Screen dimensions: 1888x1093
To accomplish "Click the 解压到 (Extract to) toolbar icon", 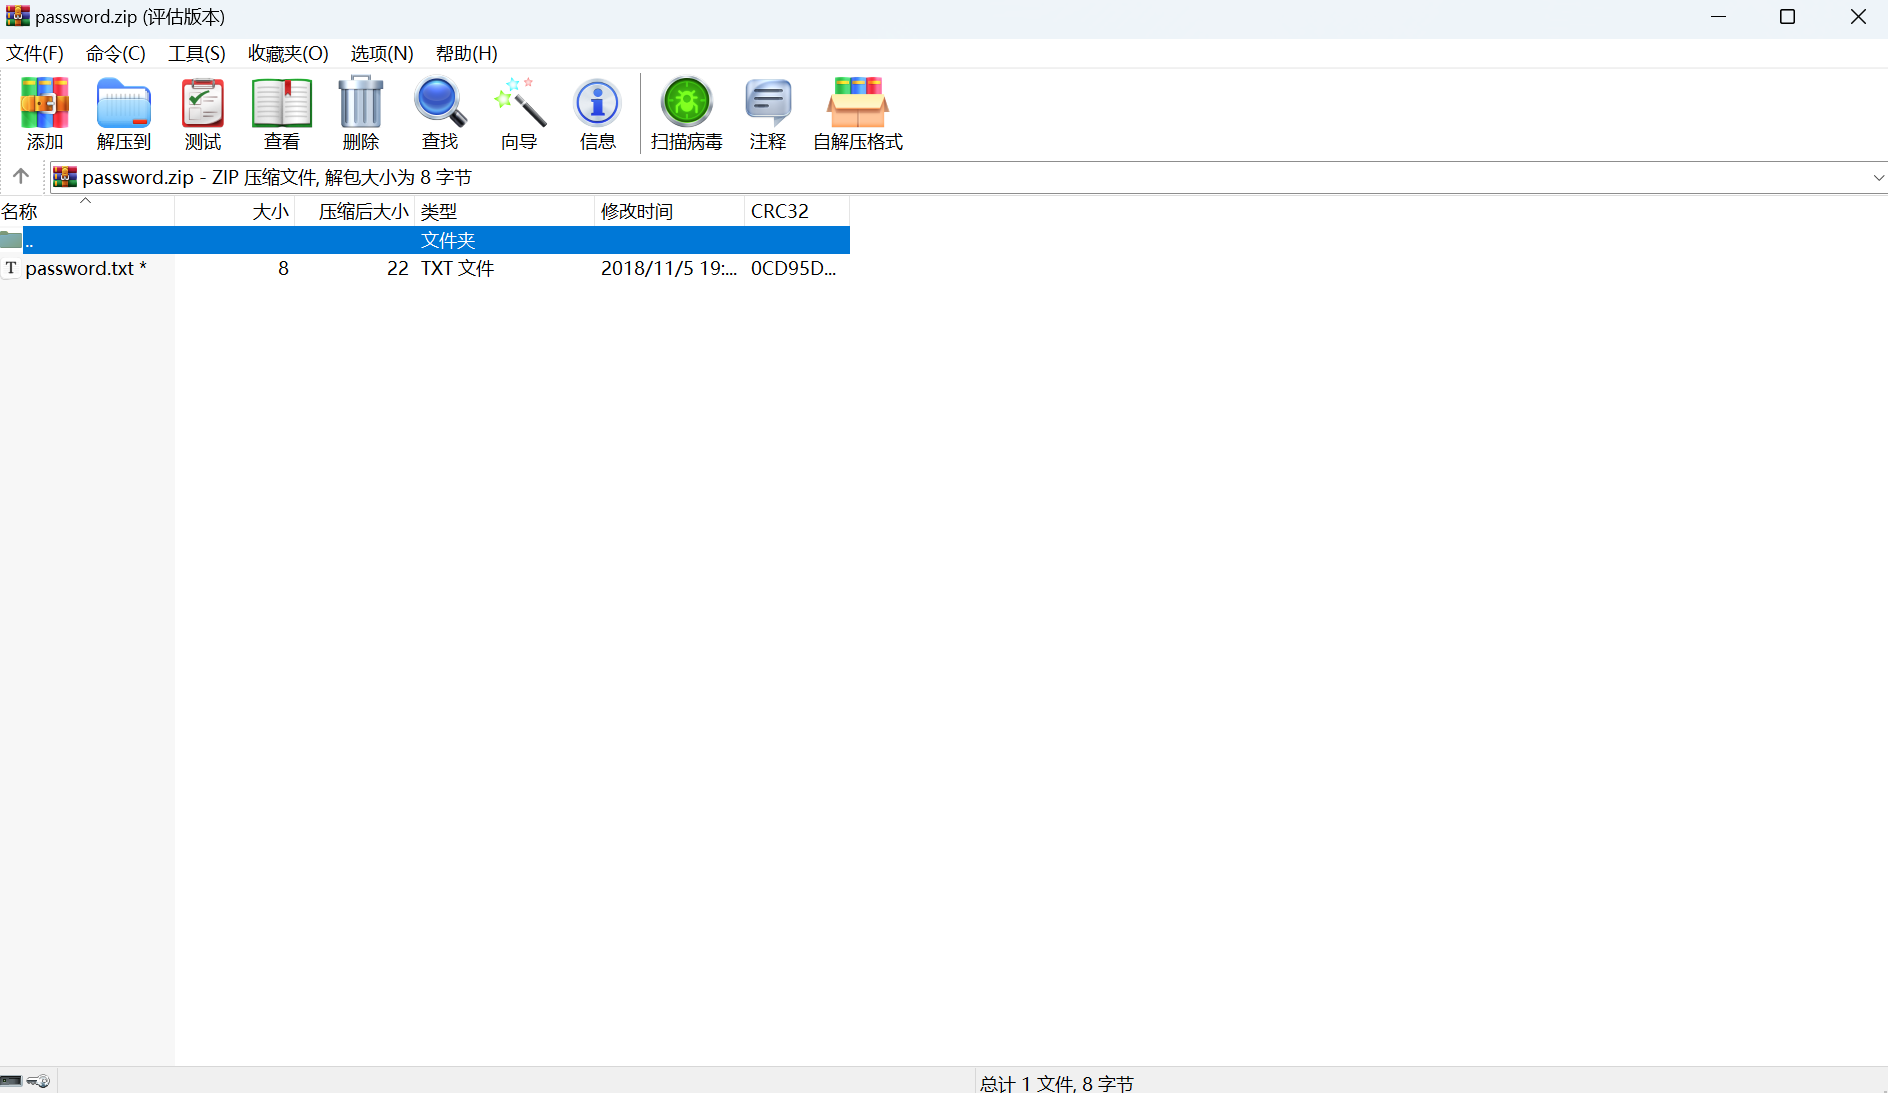I will coord(124,103).
